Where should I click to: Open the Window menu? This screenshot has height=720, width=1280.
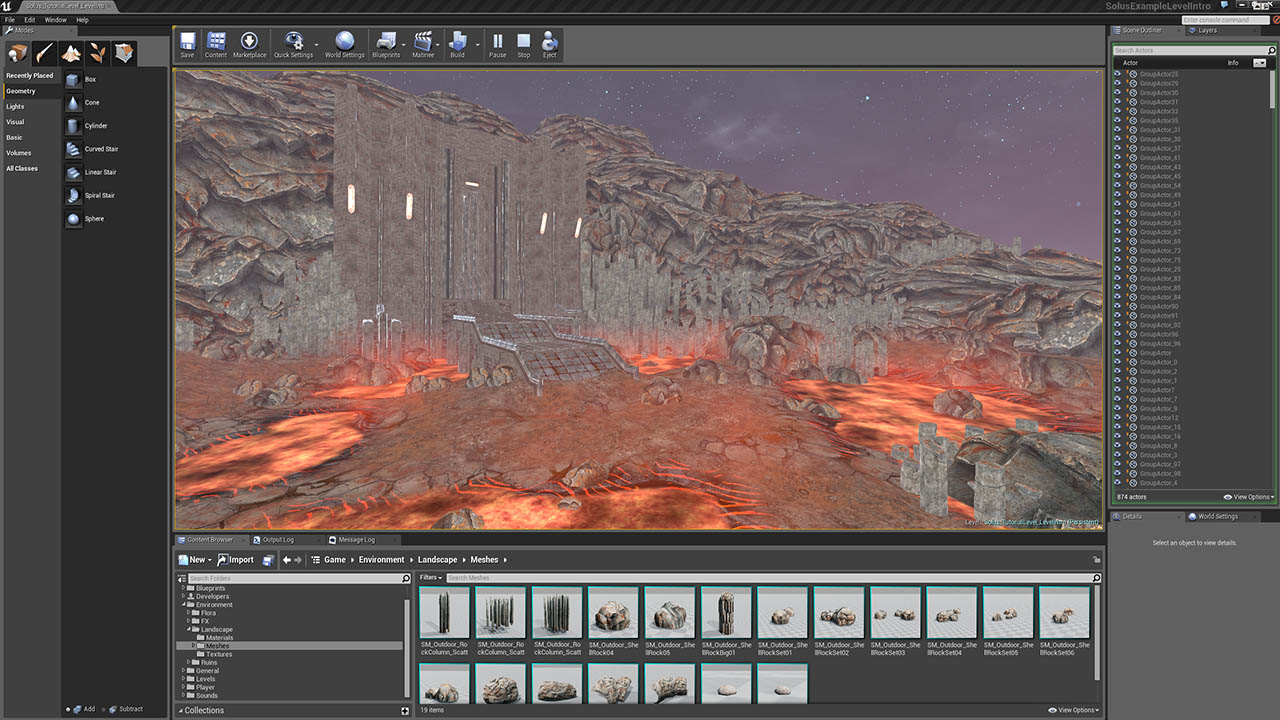tap(56, 20)
